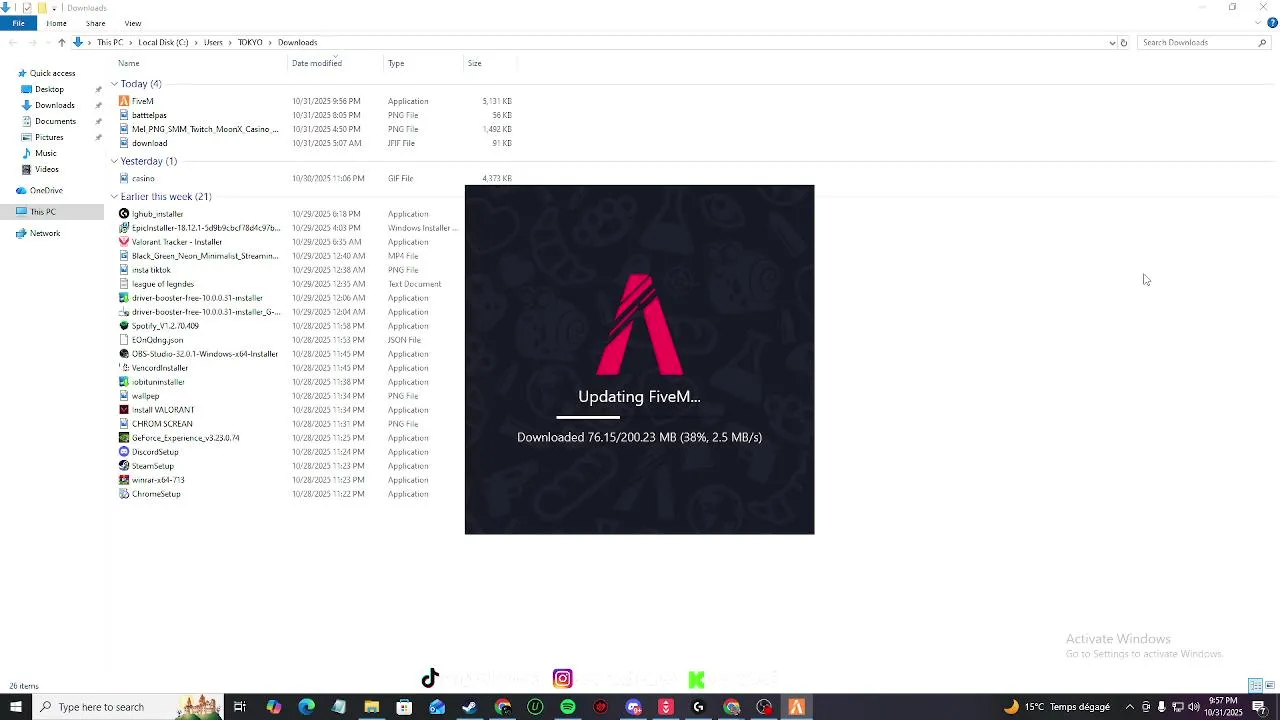Open the Home ribbon tab
This screenshot has height=720, width=1280.
point(56,23)
